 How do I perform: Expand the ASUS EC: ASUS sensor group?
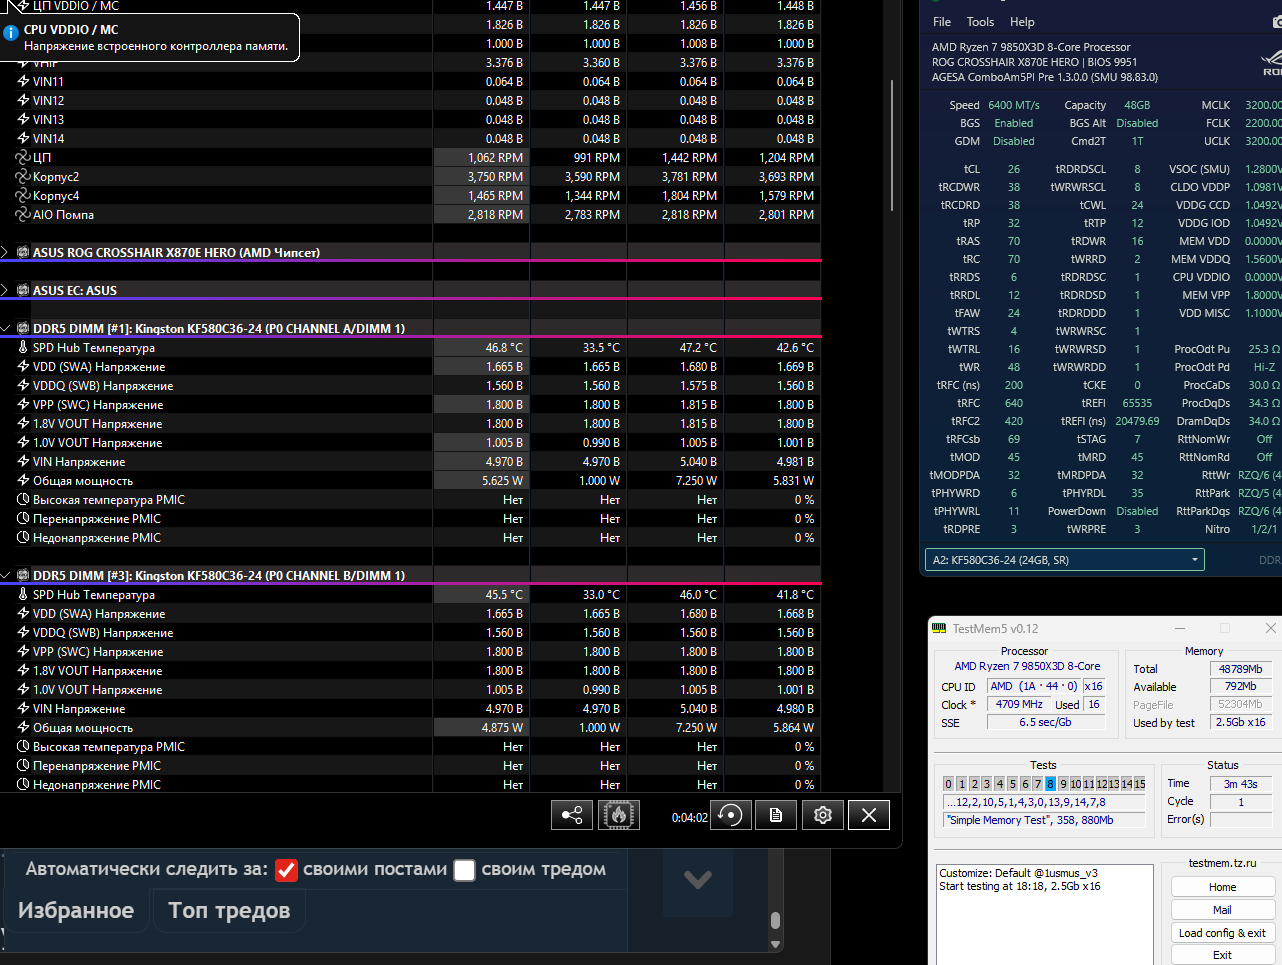pos(5,290)
